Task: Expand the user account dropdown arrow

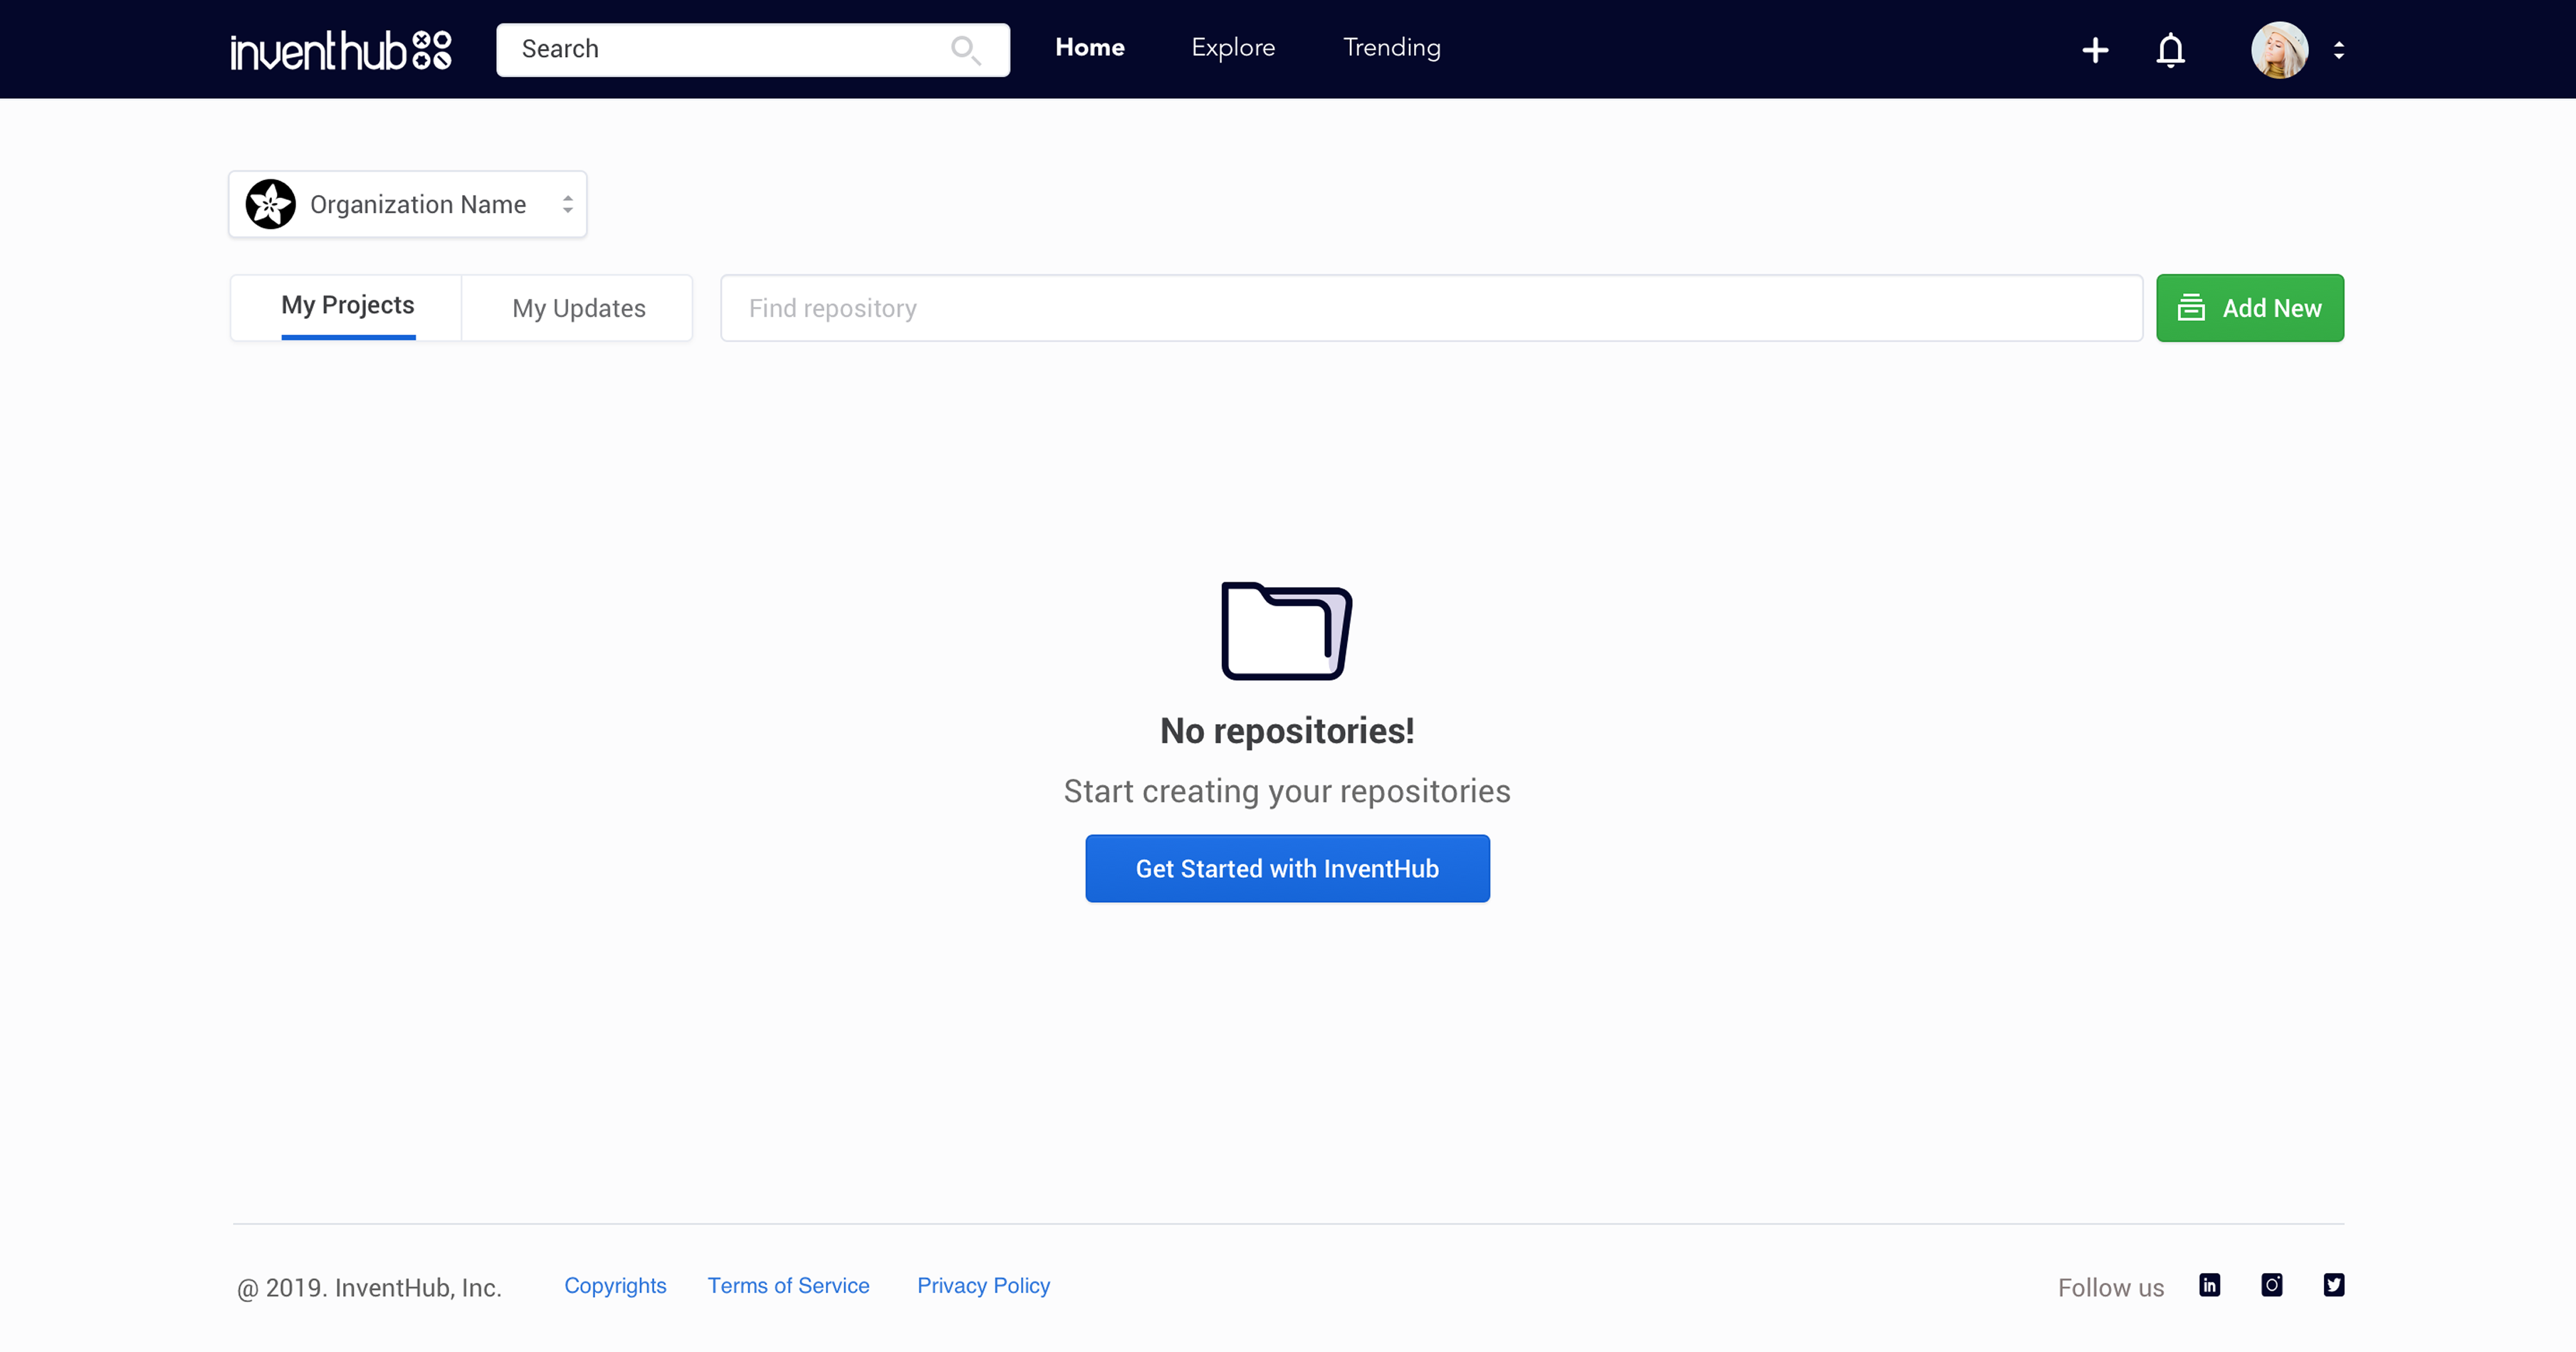Action: coord(2339,50)
